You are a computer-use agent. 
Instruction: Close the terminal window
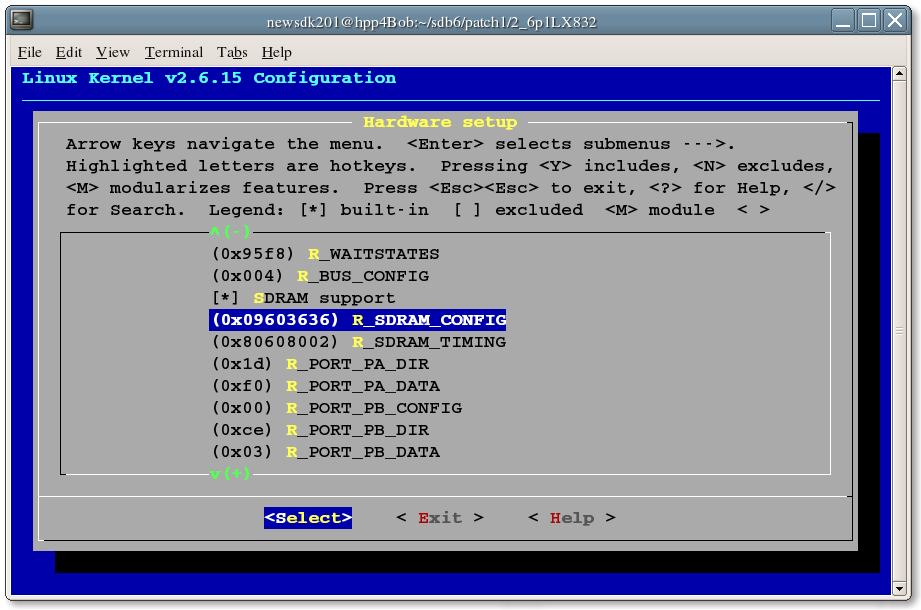895,21
